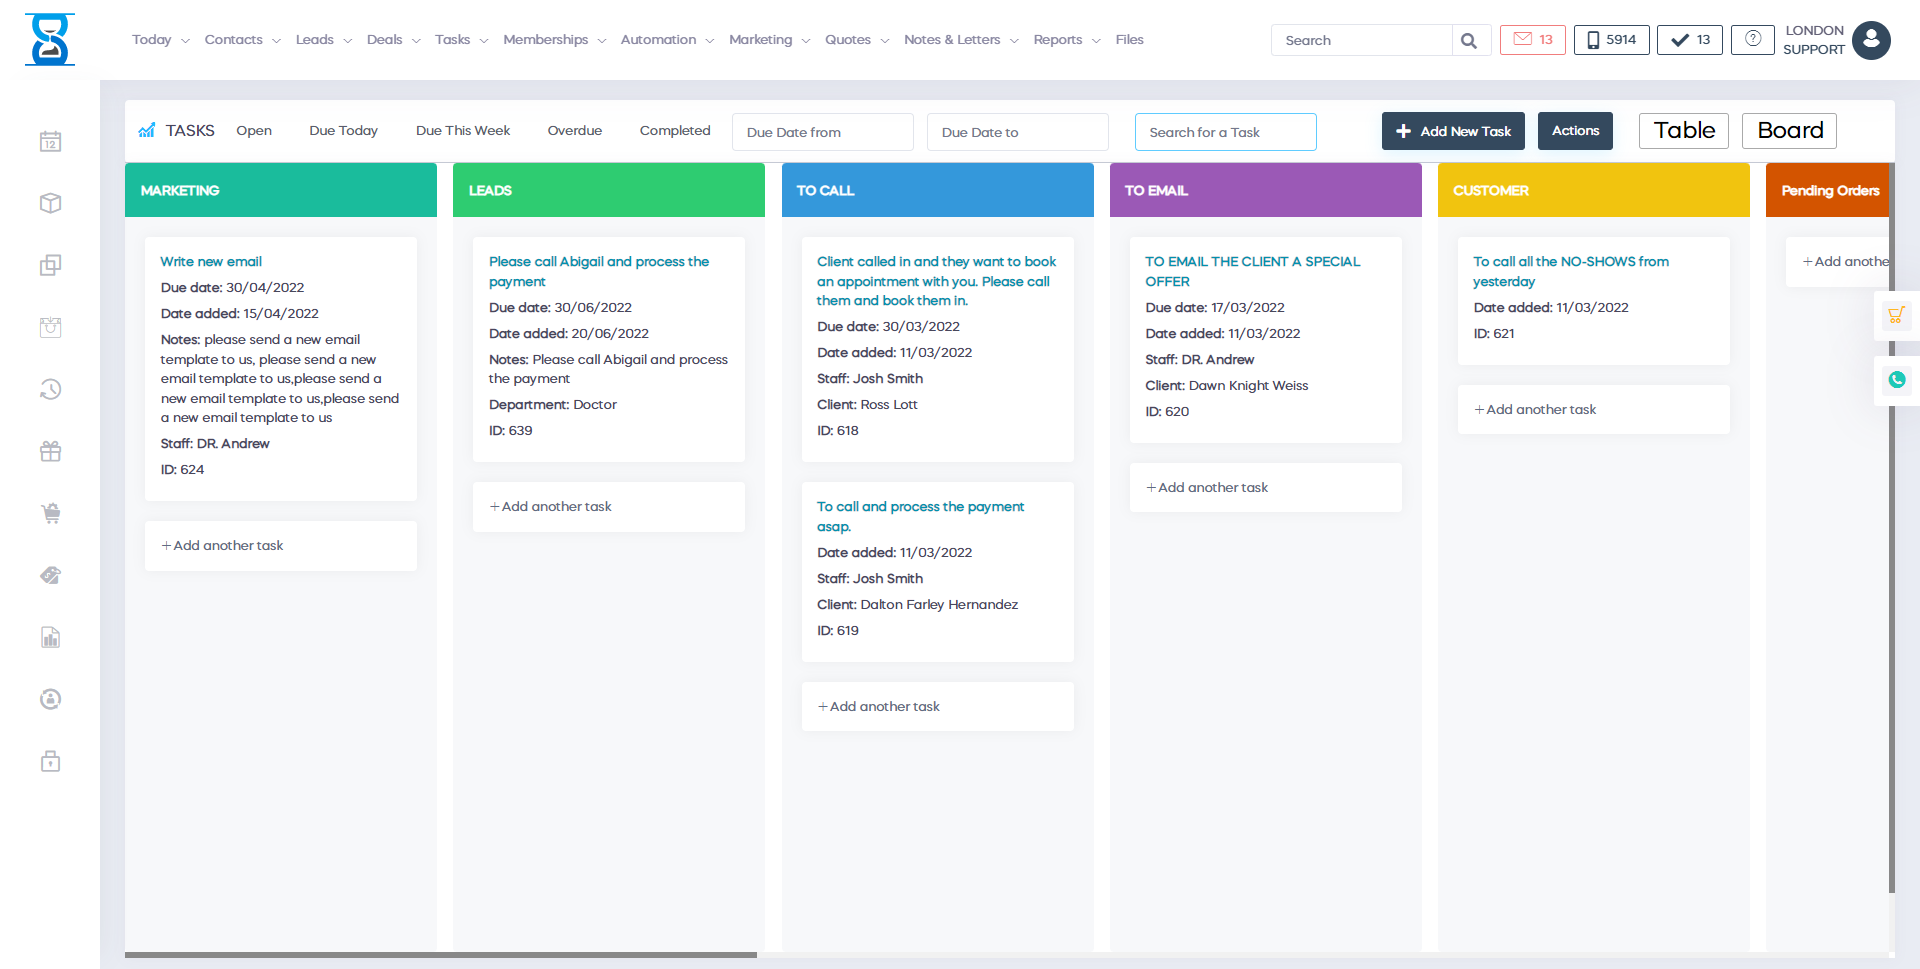
Task: Click the Add New Task button
Action: point(1453,131)
